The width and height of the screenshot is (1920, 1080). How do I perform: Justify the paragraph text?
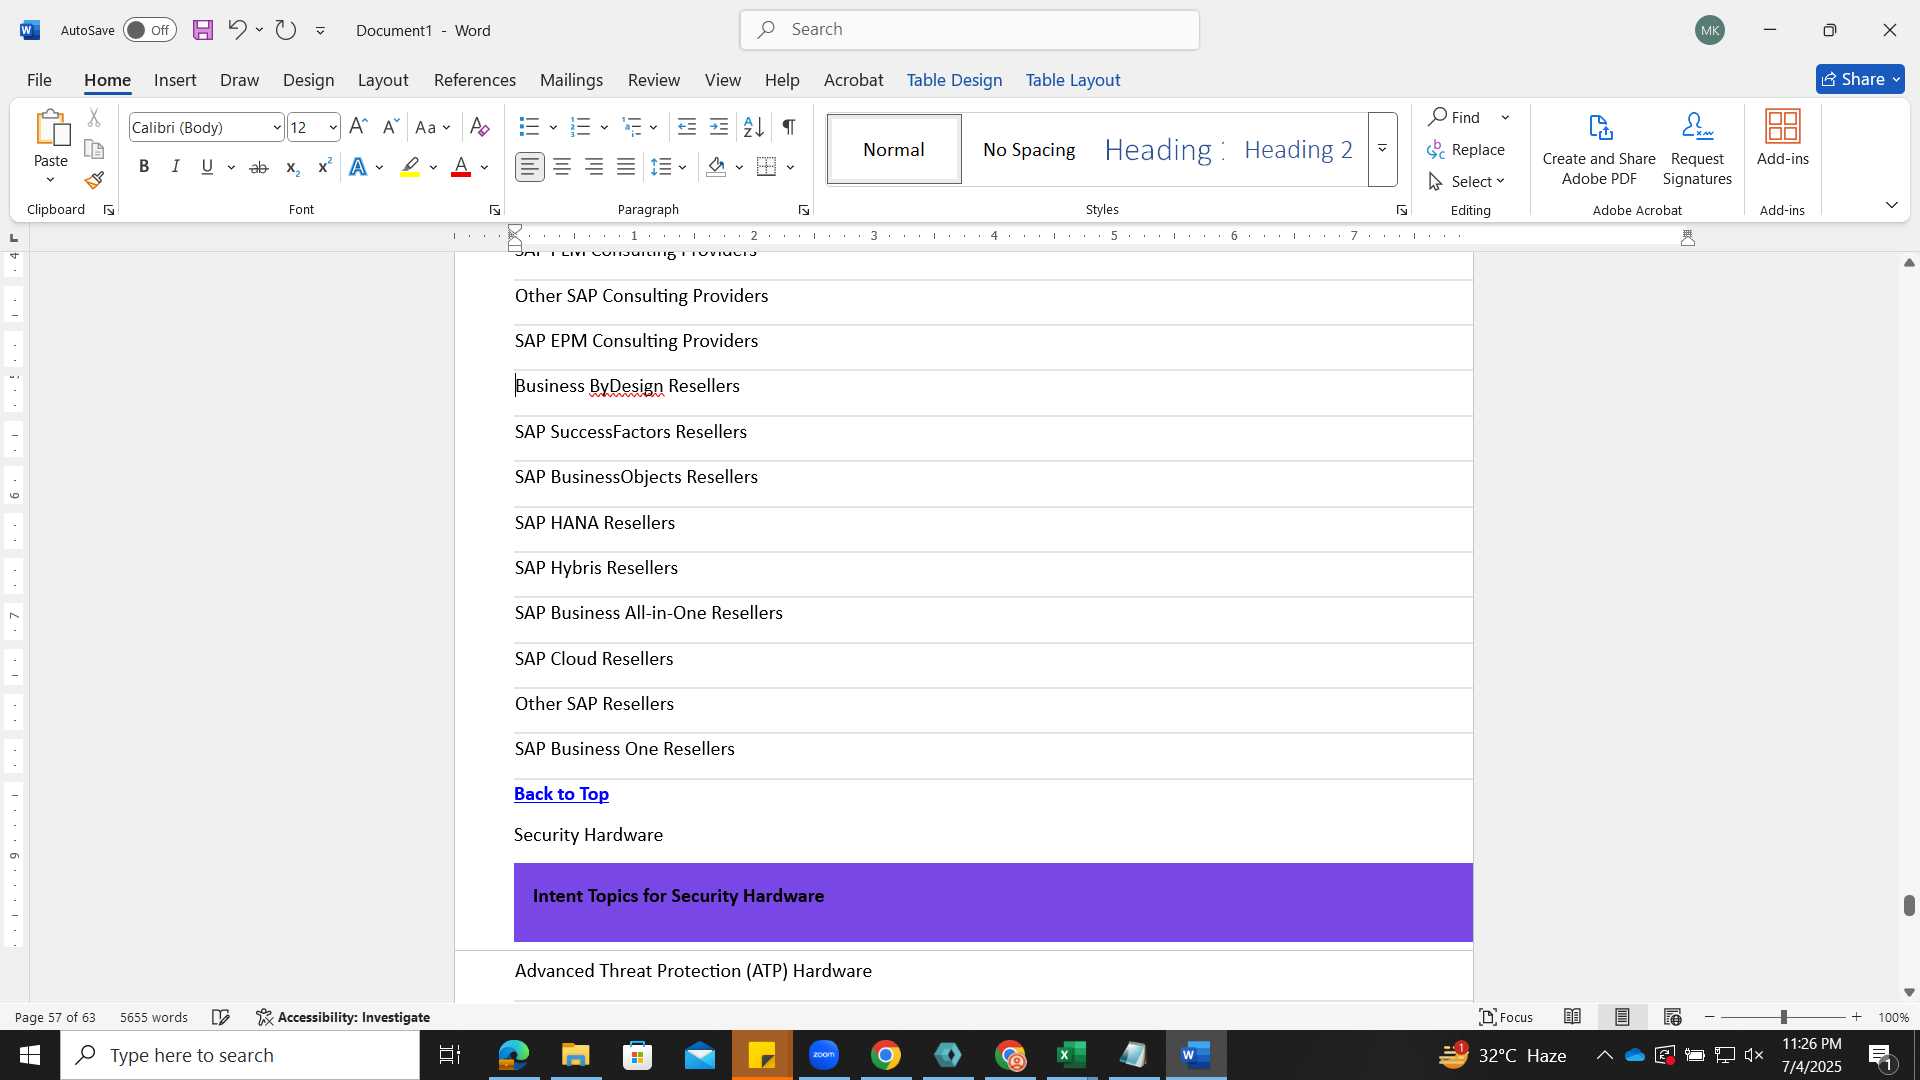(626, 167)
